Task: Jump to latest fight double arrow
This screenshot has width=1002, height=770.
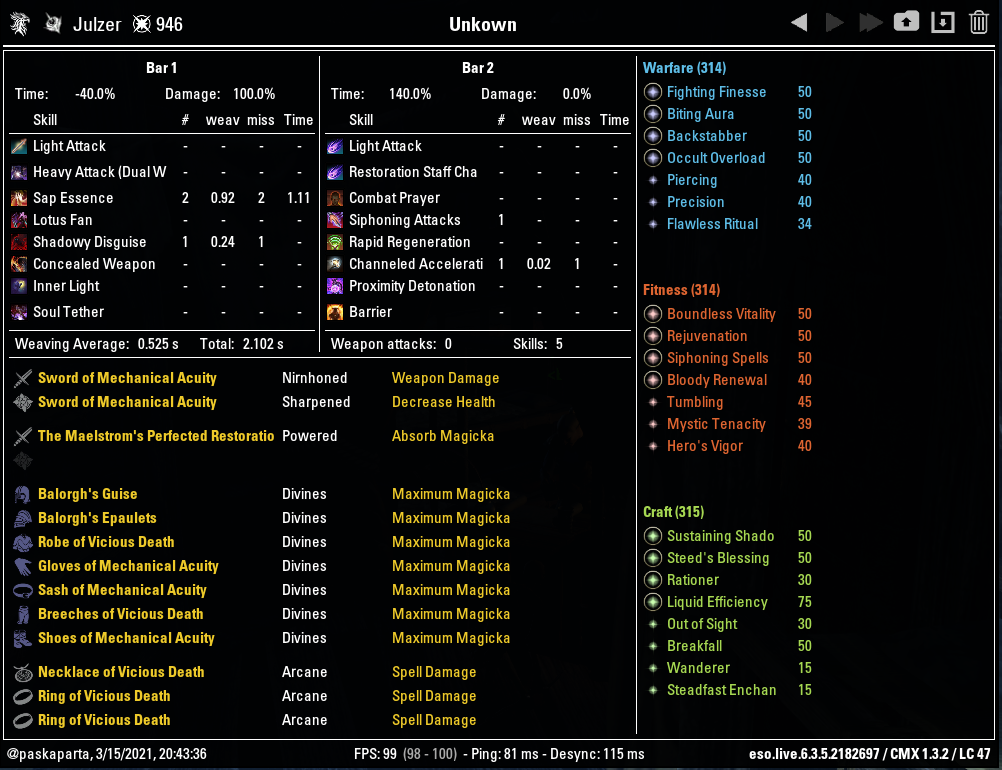Action: coord(870,23)
